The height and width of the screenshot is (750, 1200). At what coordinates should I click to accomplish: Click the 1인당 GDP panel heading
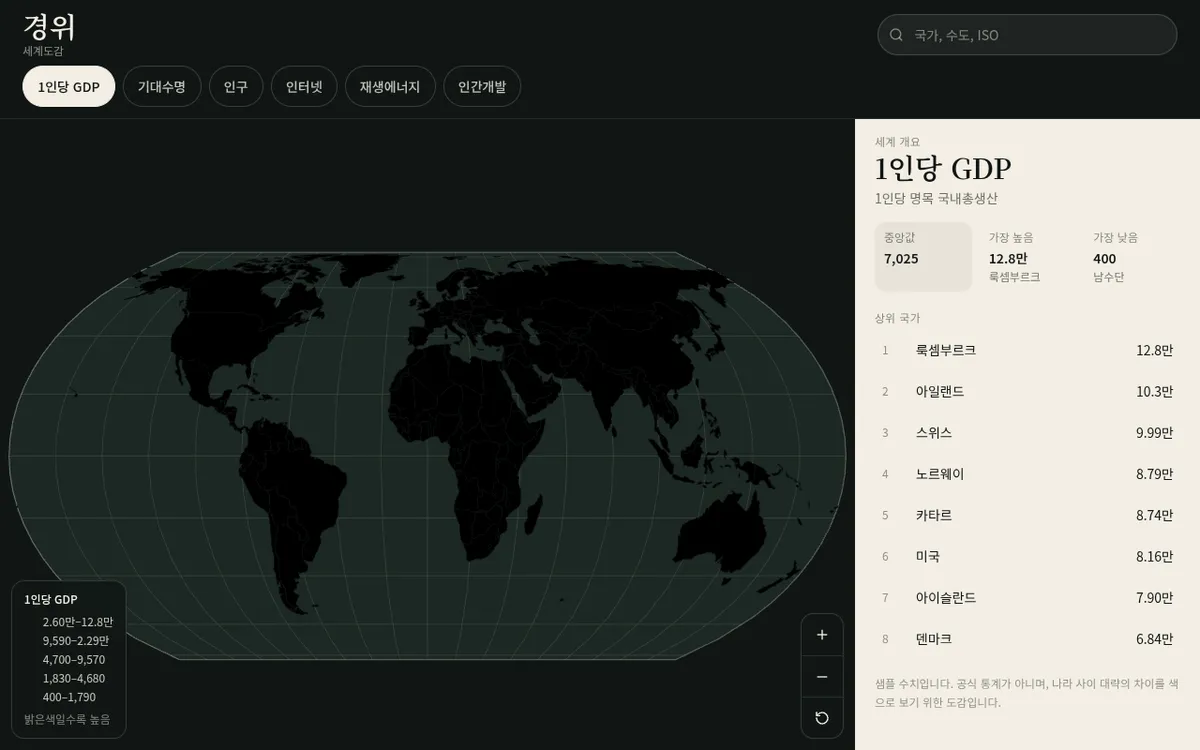[943, 168]
